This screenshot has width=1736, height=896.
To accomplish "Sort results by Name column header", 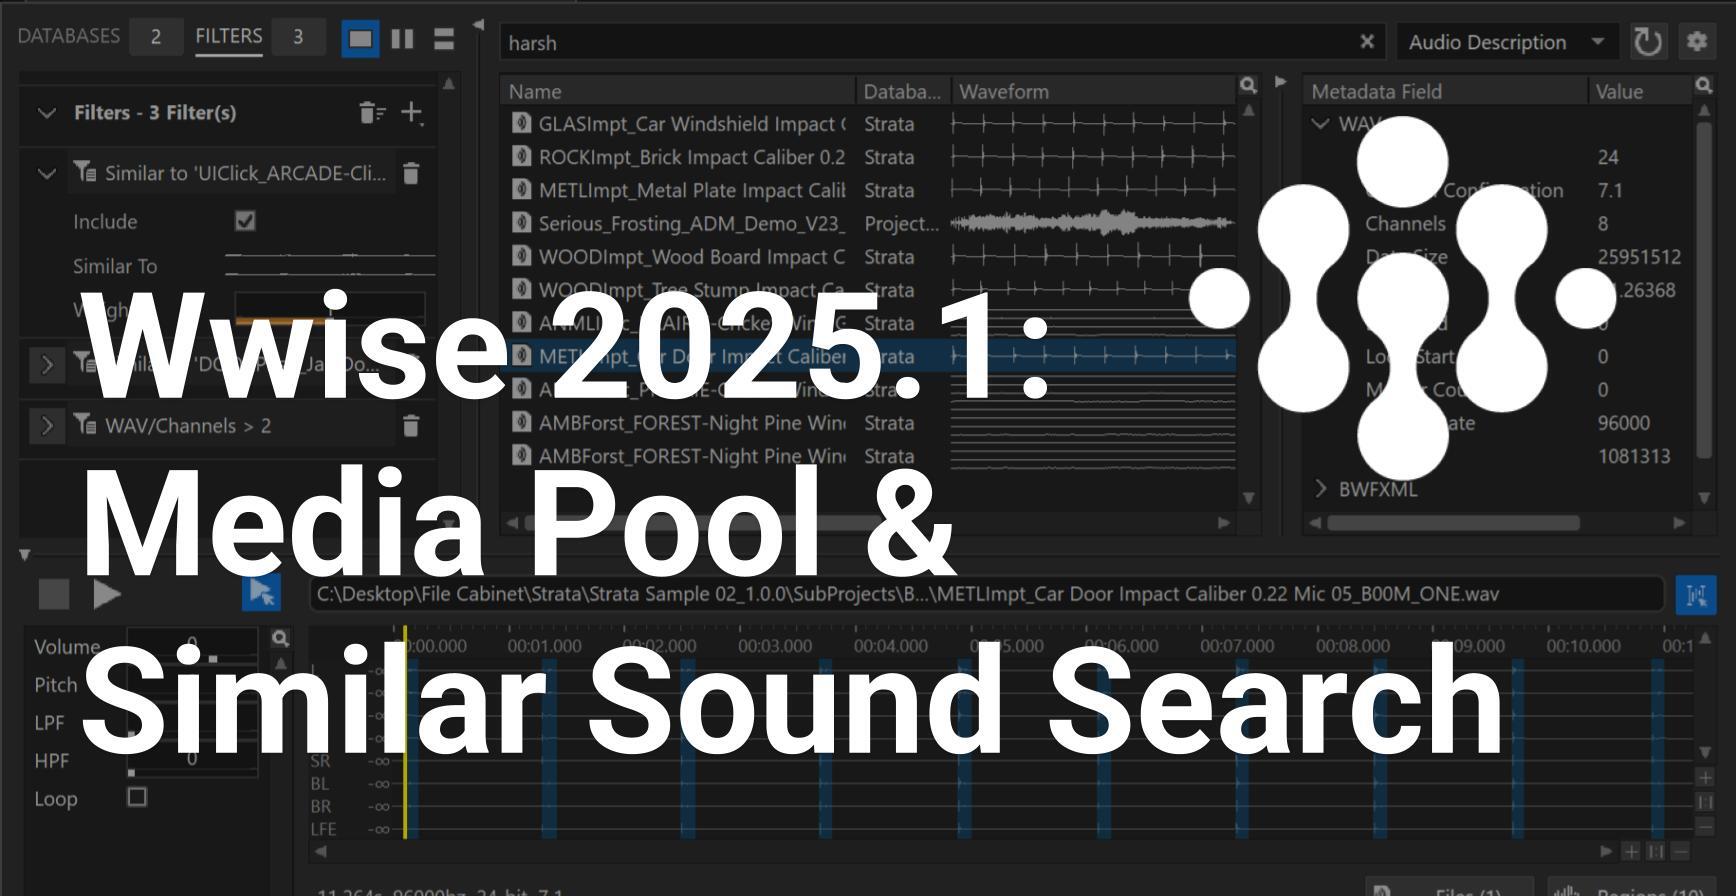I will (x=678, y=91).
